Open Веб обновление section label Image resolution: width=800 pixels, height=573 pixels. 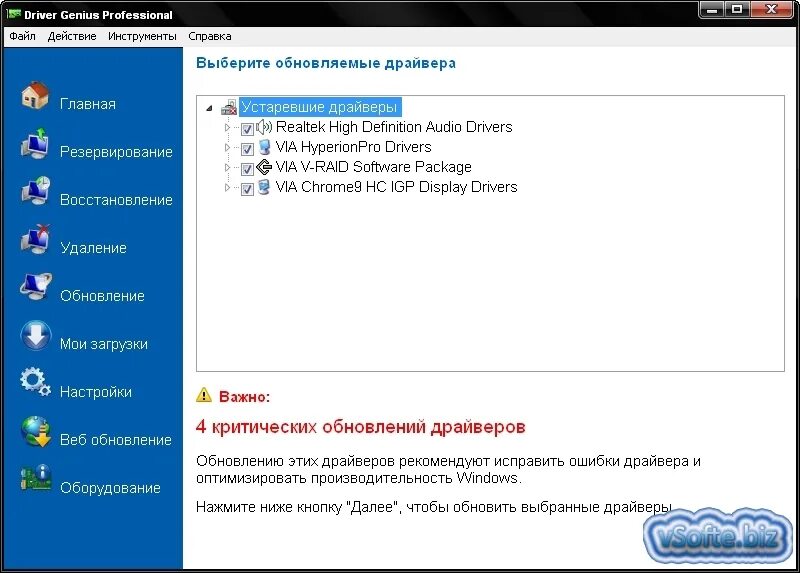(x=116, y=440)
